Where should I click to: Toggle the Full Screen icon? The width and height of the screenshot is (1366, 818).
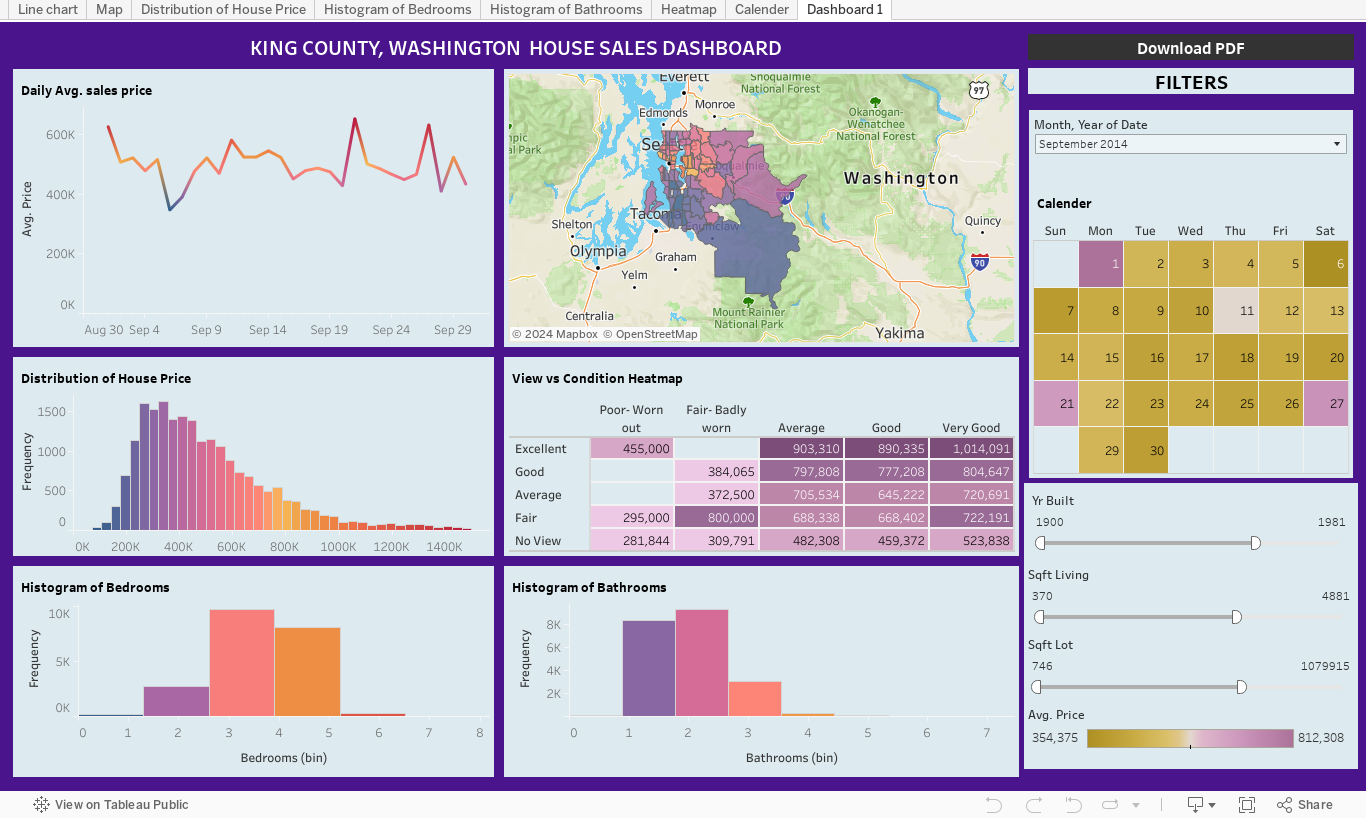[1247, 804]
